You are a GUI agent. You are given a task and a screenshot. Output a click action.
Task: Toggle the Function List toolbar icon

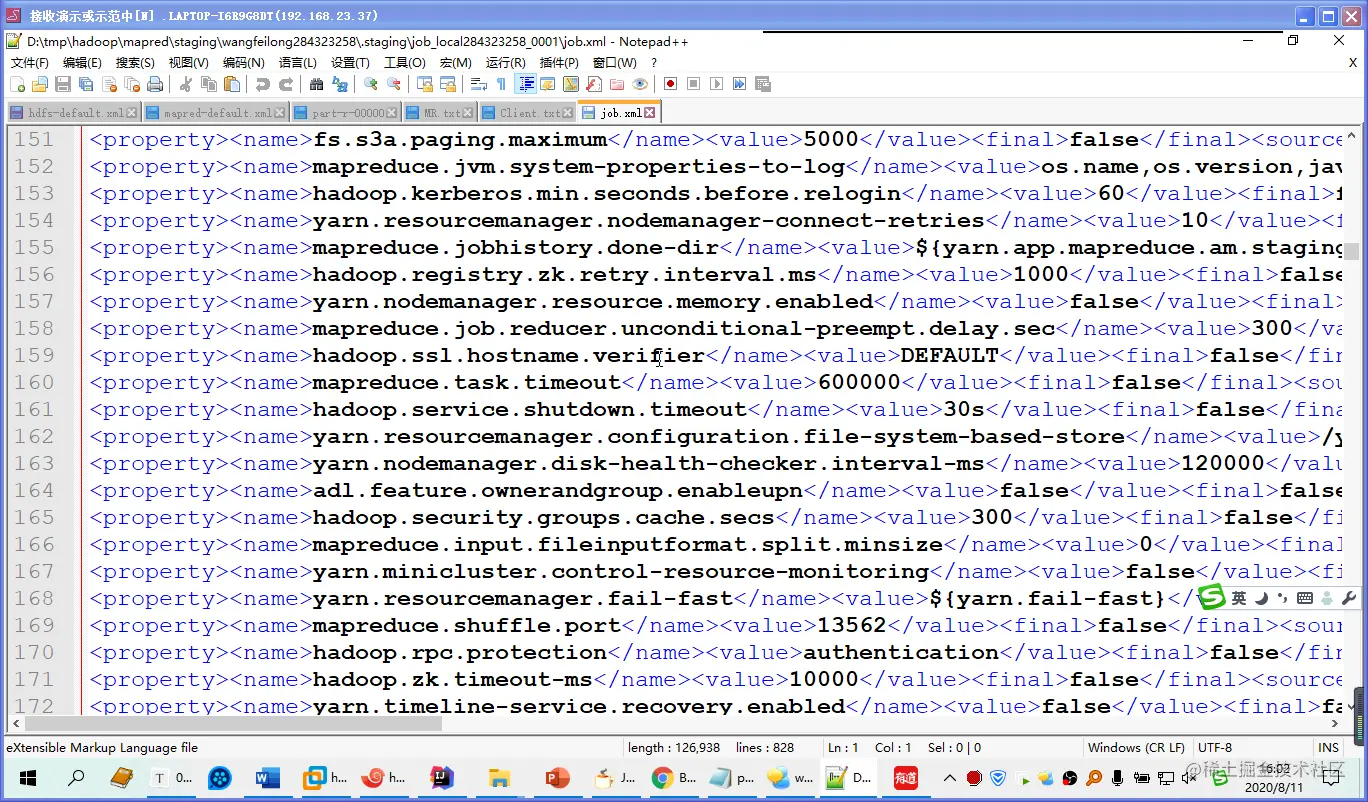(x=593, y=84)
